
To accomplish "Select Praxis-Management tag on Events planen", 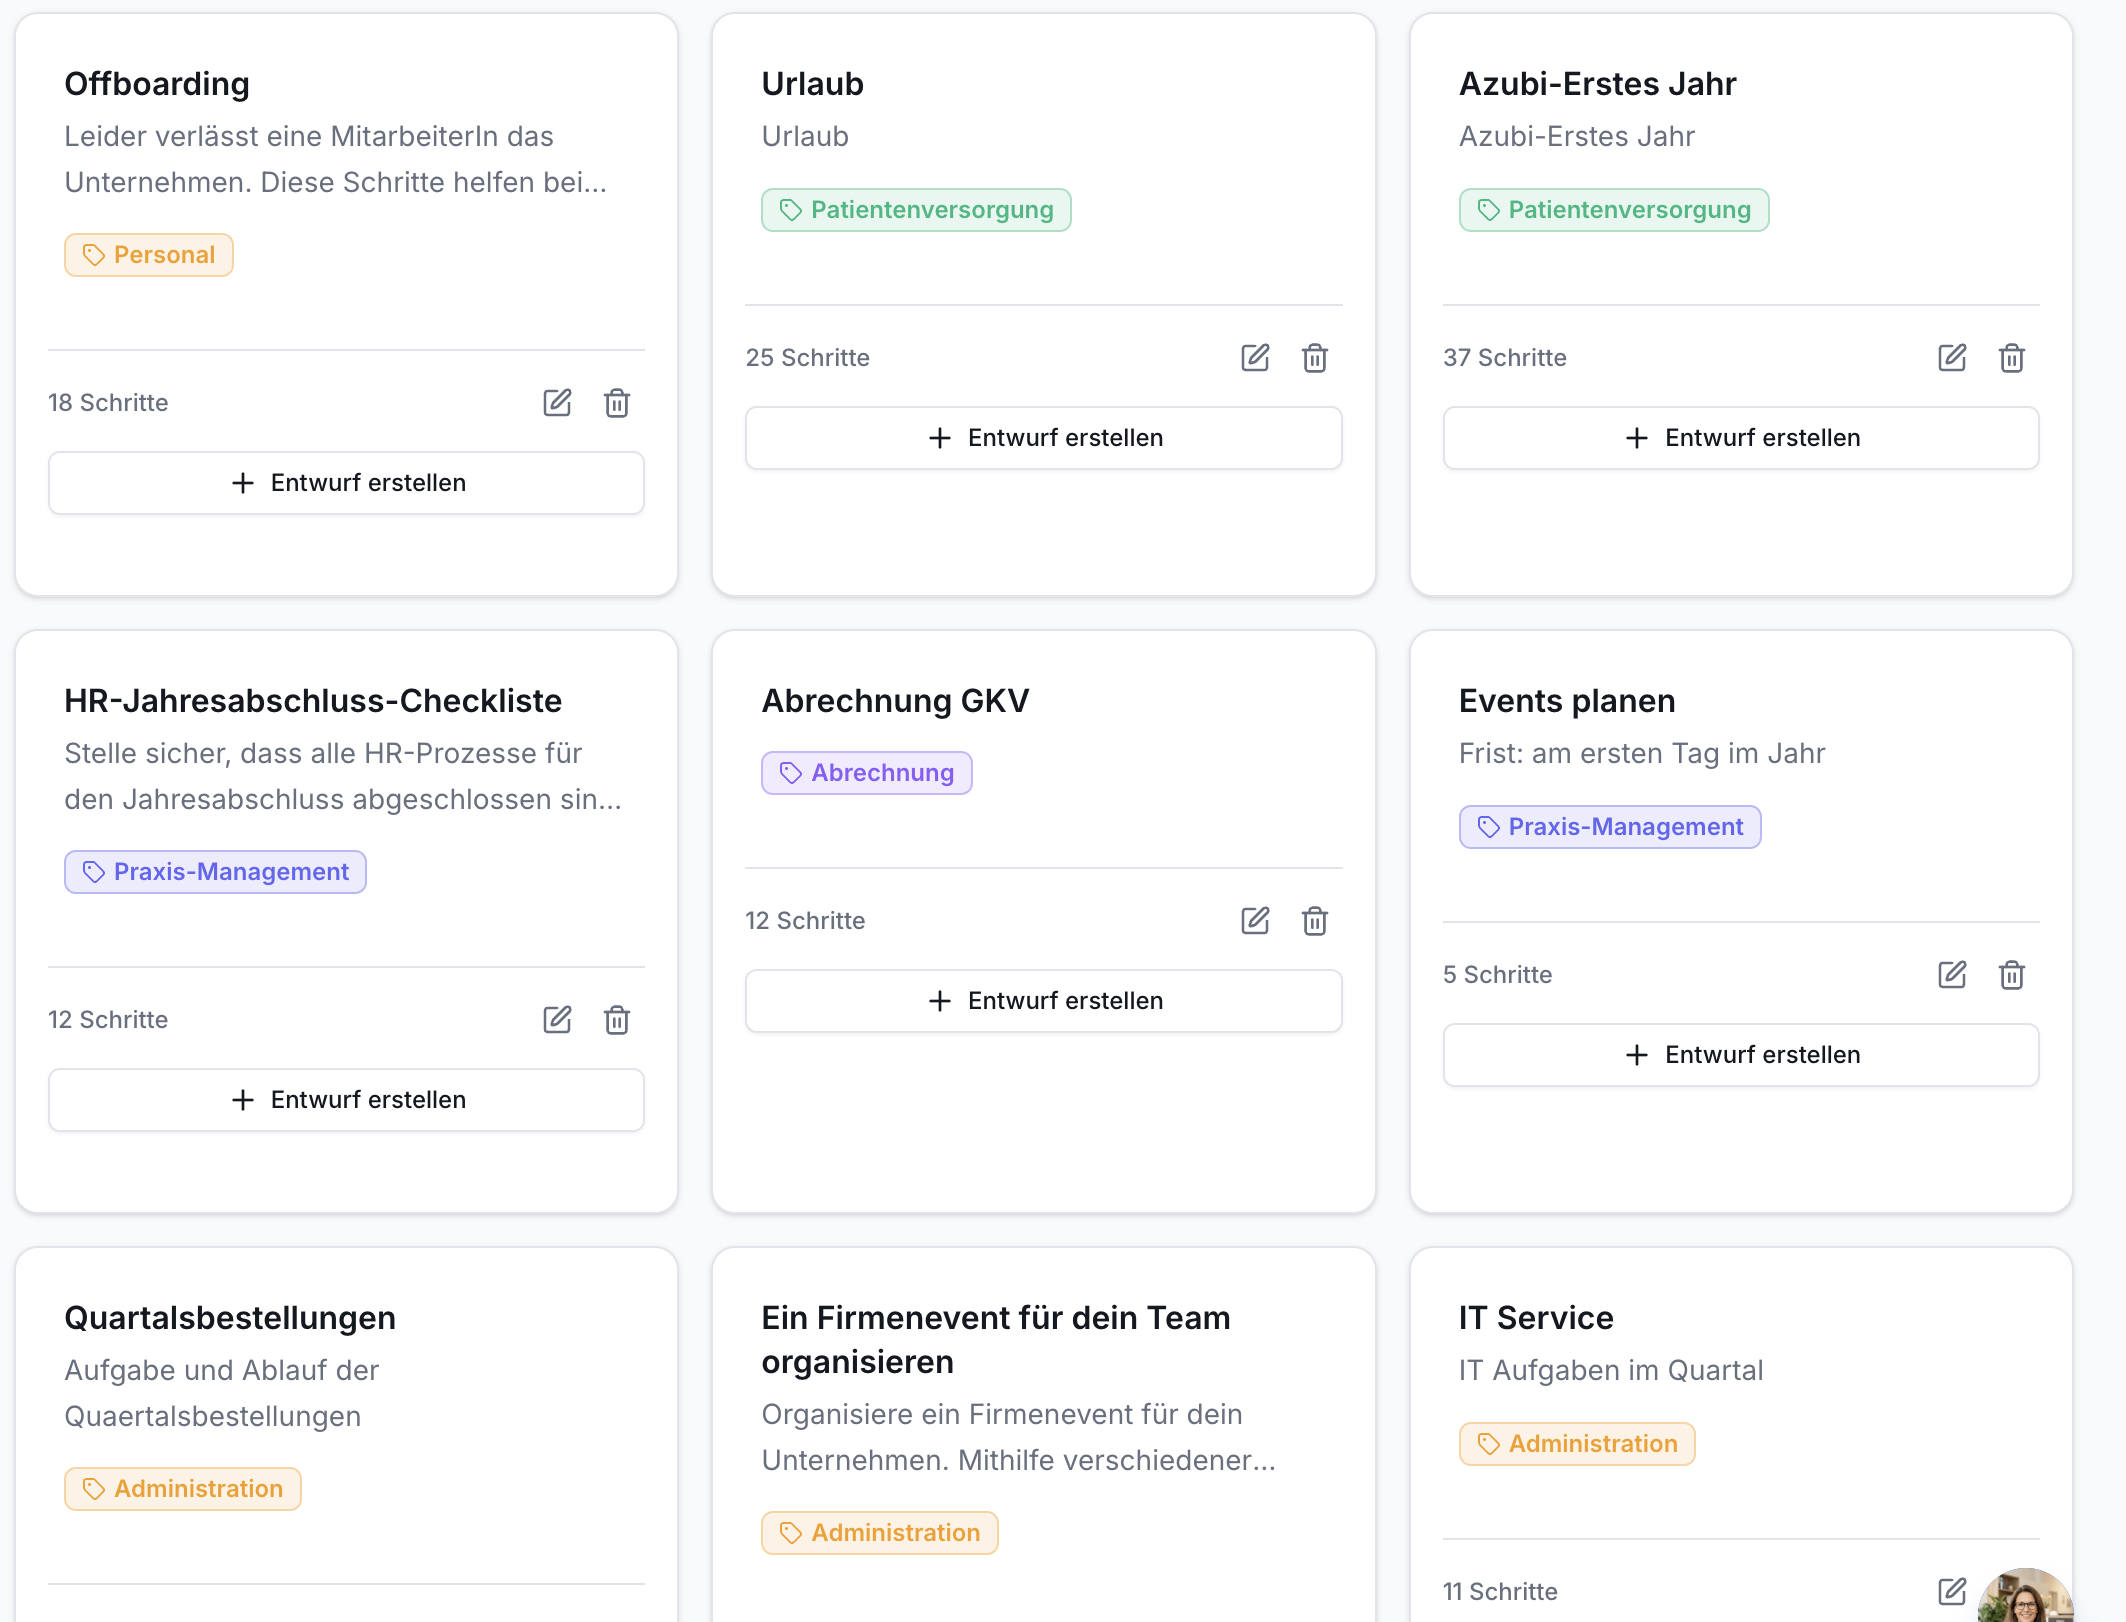I will [1610, 827].
